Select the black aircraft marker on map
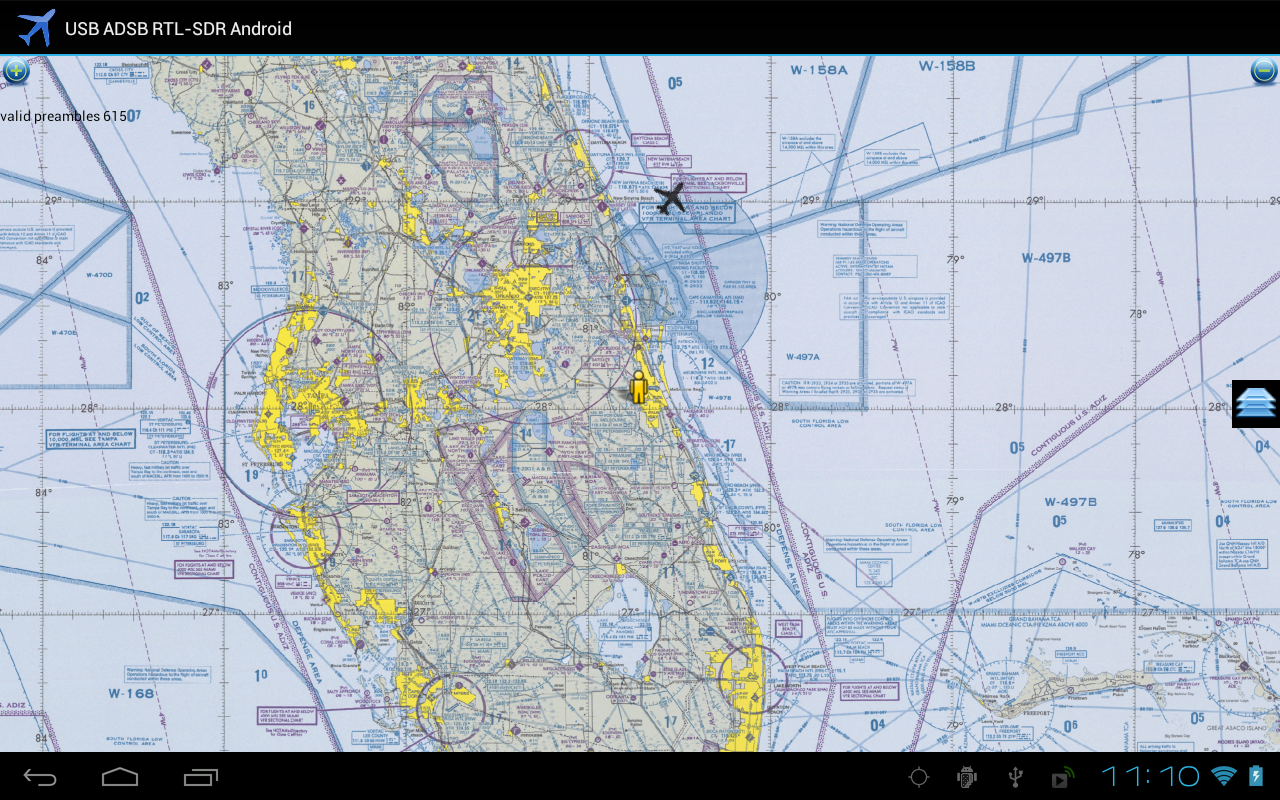Screen dimensions: 1280x800 tap(672, 198)
